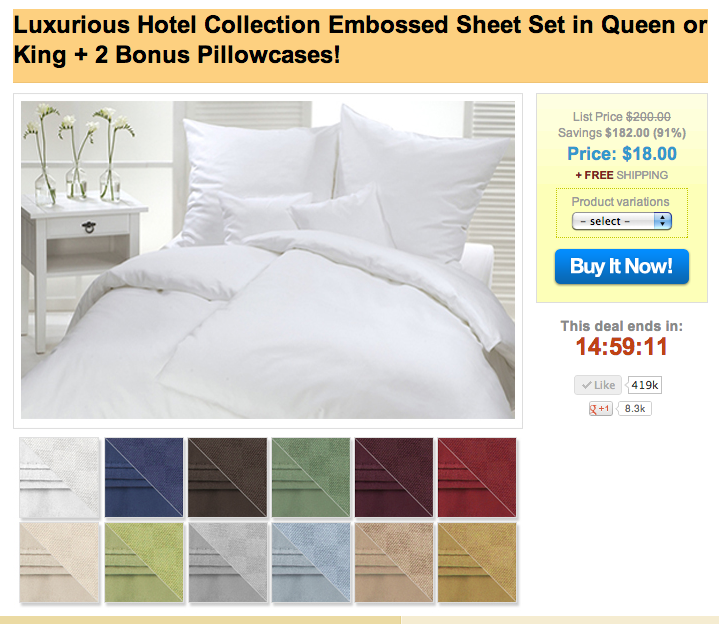Pick the gold fabric swatch

pos(477,563)
